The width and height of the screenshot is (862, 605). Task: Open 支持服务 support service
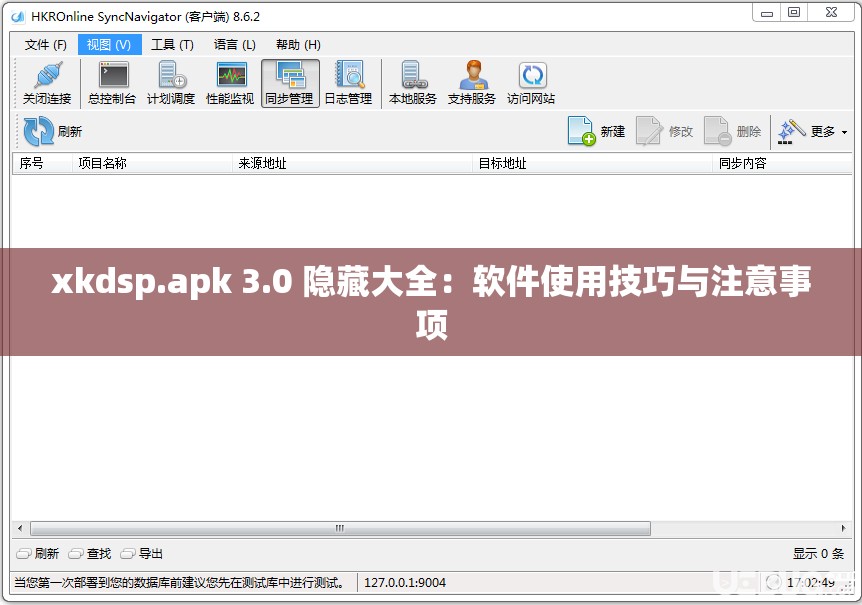(x=471, y=82)
